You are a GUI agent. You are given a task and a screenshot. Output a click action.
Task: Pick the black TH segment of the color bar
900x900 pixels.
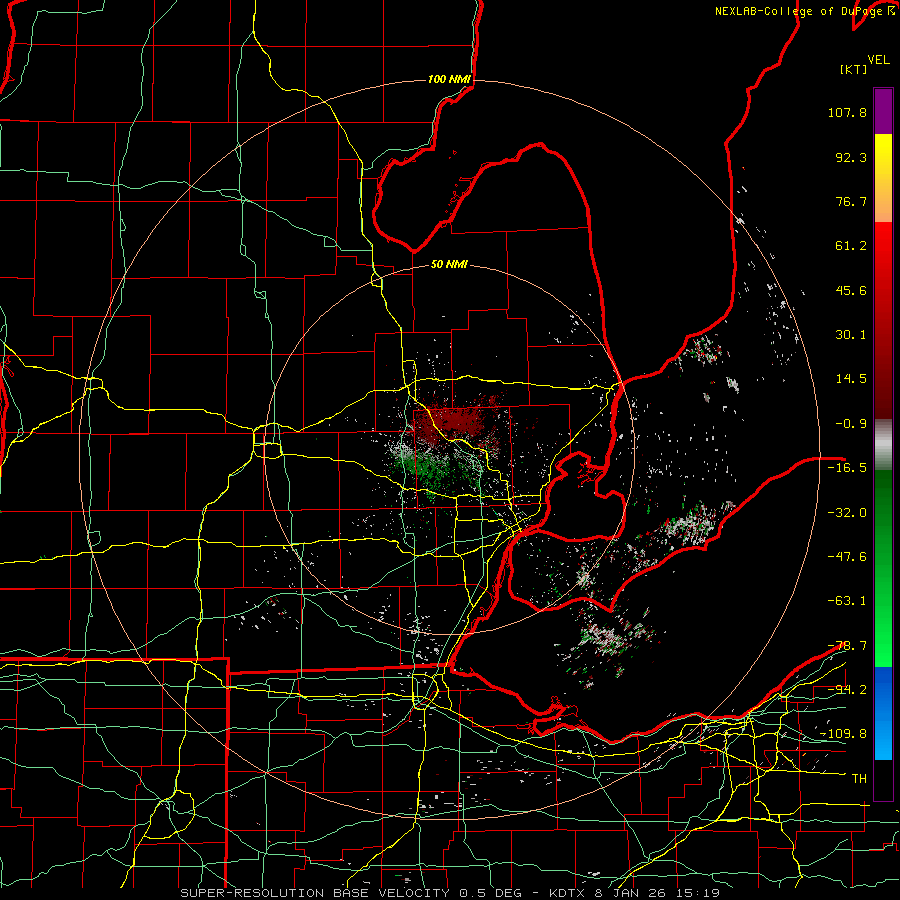point(883,779)
